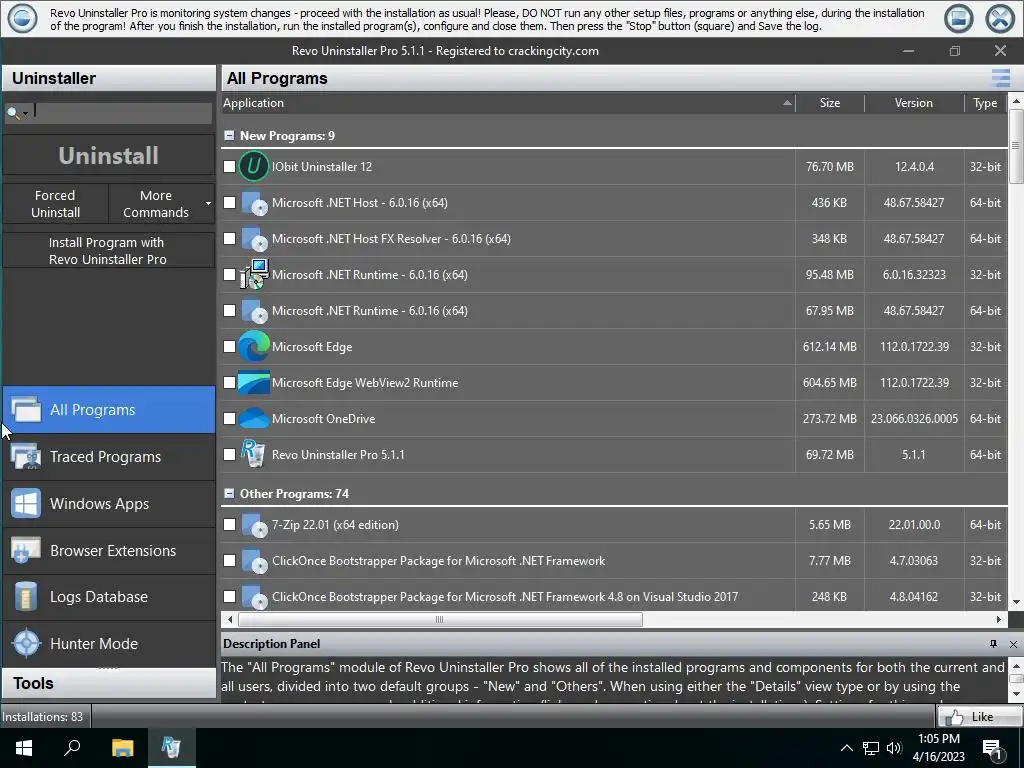Image resolution: width=1024 pixels, height=768 pixels.
Task: Sort by the Size column header
Action: [x=830, y=103]
